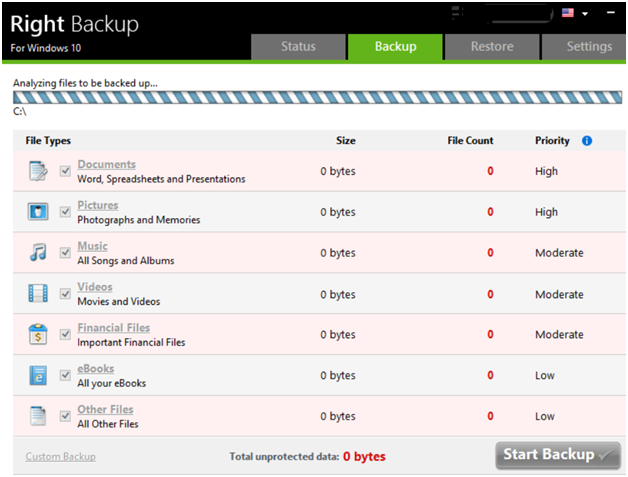
Task: Disable the Financial Files checkbox
Action: tap(65, 334)
